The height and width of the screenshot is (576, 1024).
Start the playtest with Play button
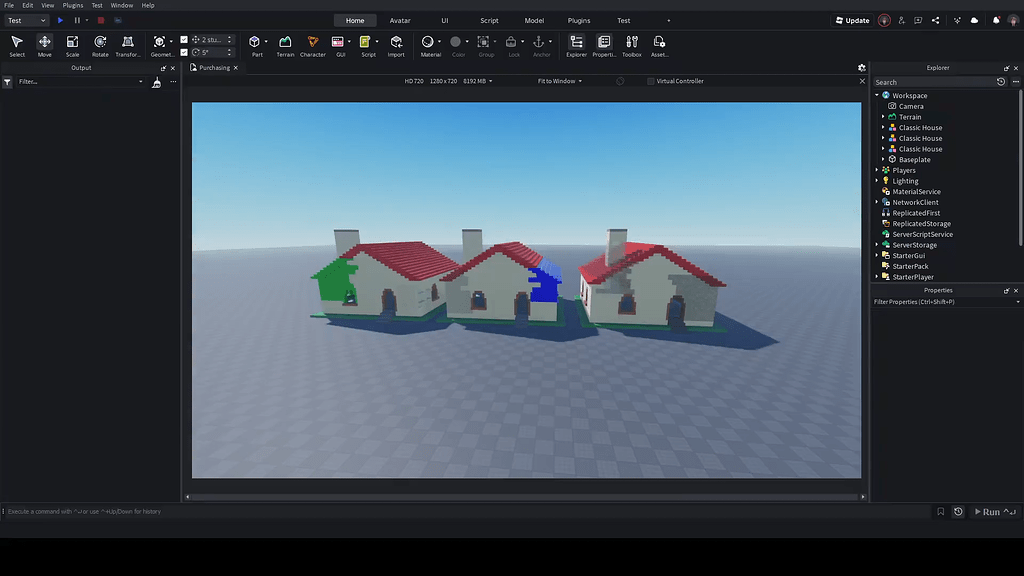click(60, 20)
